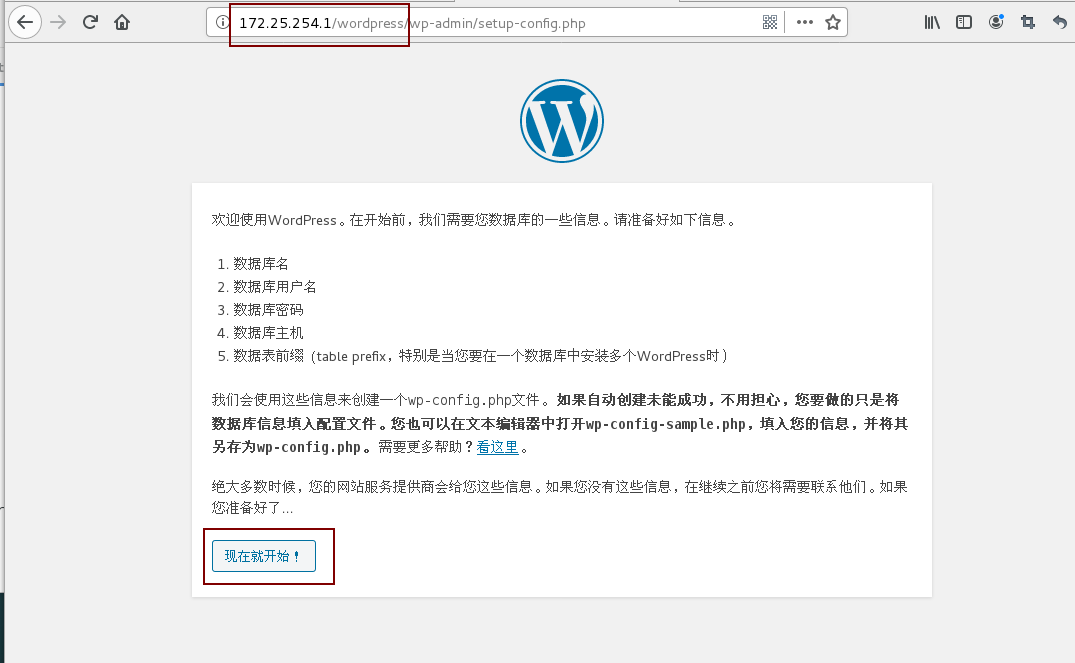This screenshot has height=663, width=1075.
Task: Click the list item 数据库密码
Action: tap(268, 310)
